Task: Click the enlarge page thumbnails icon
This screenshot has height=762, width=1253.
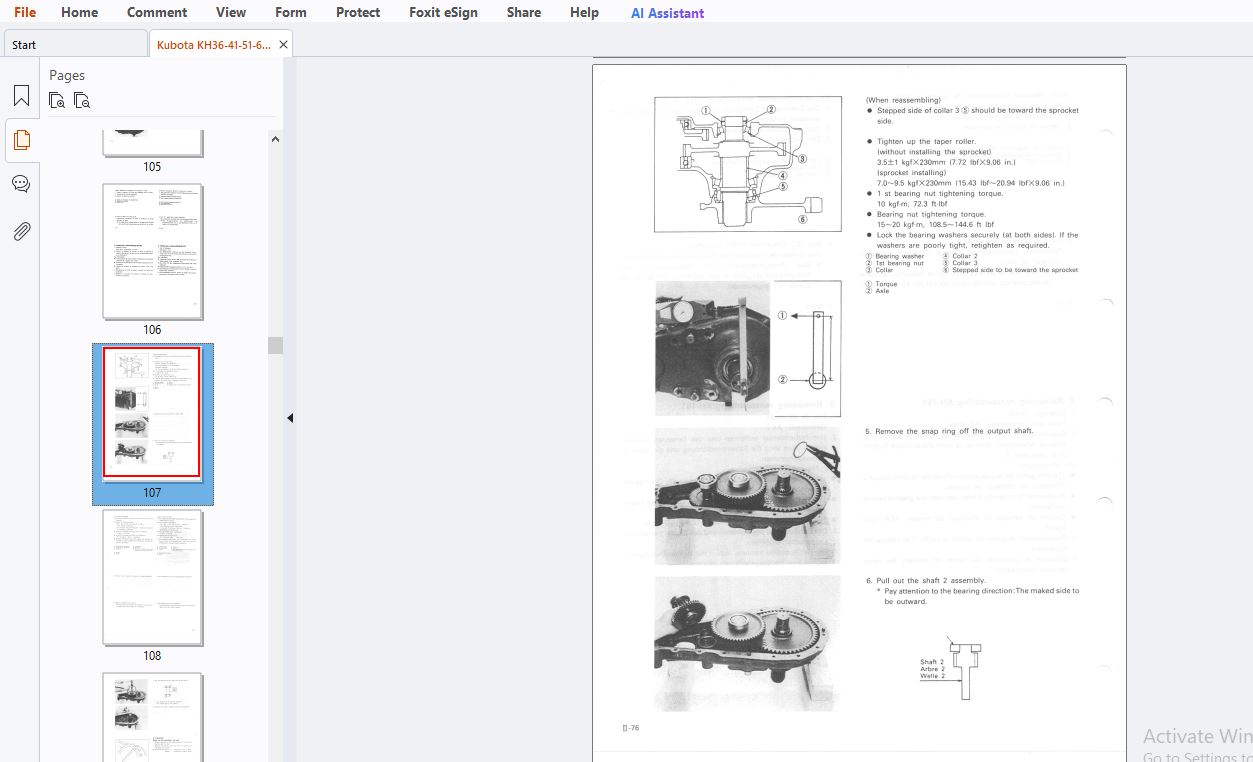Action: (x=57, y=100)
